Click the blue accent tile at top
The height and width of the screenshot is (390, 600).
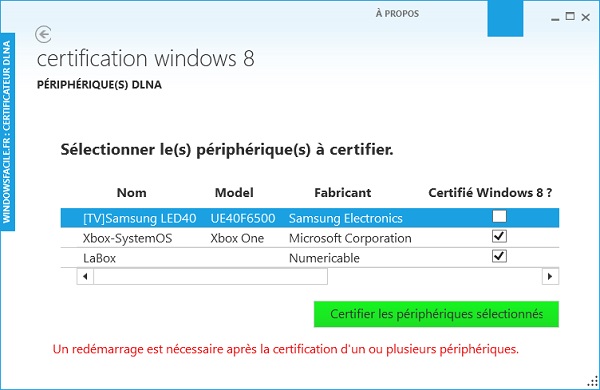point(505,18)
